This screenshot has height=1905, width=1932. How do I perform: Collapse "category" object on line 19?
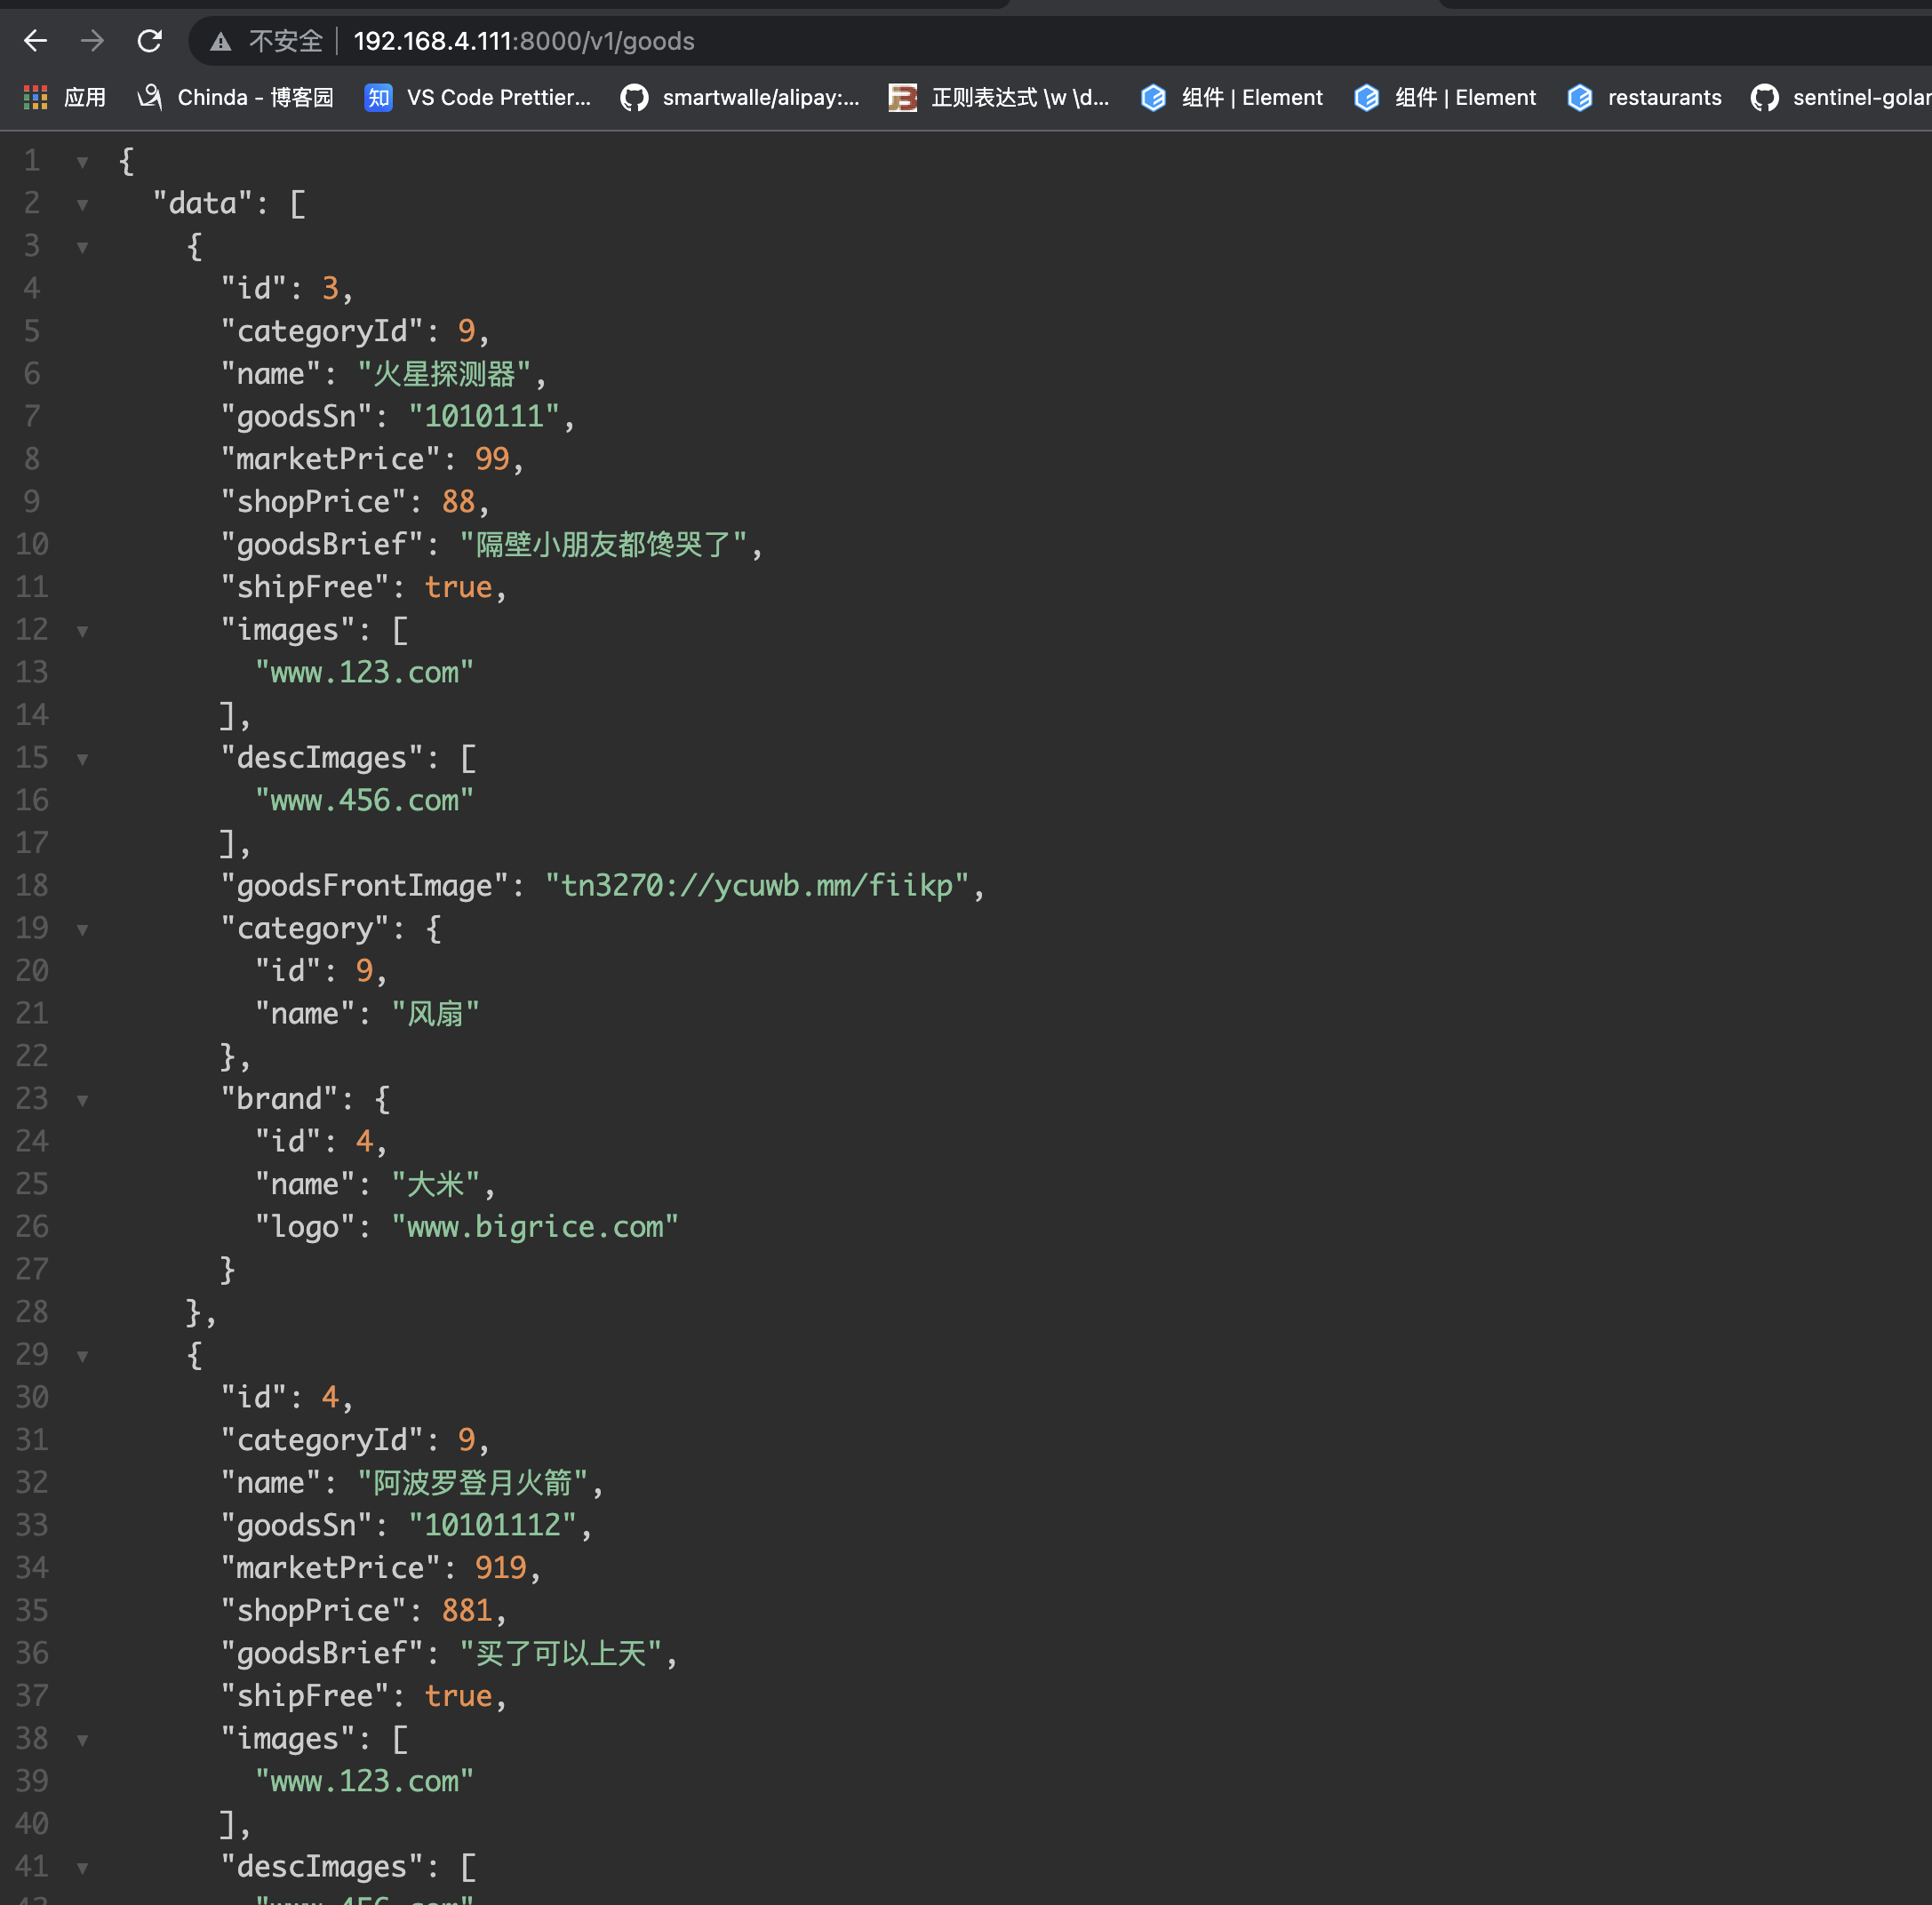point(83,930)
